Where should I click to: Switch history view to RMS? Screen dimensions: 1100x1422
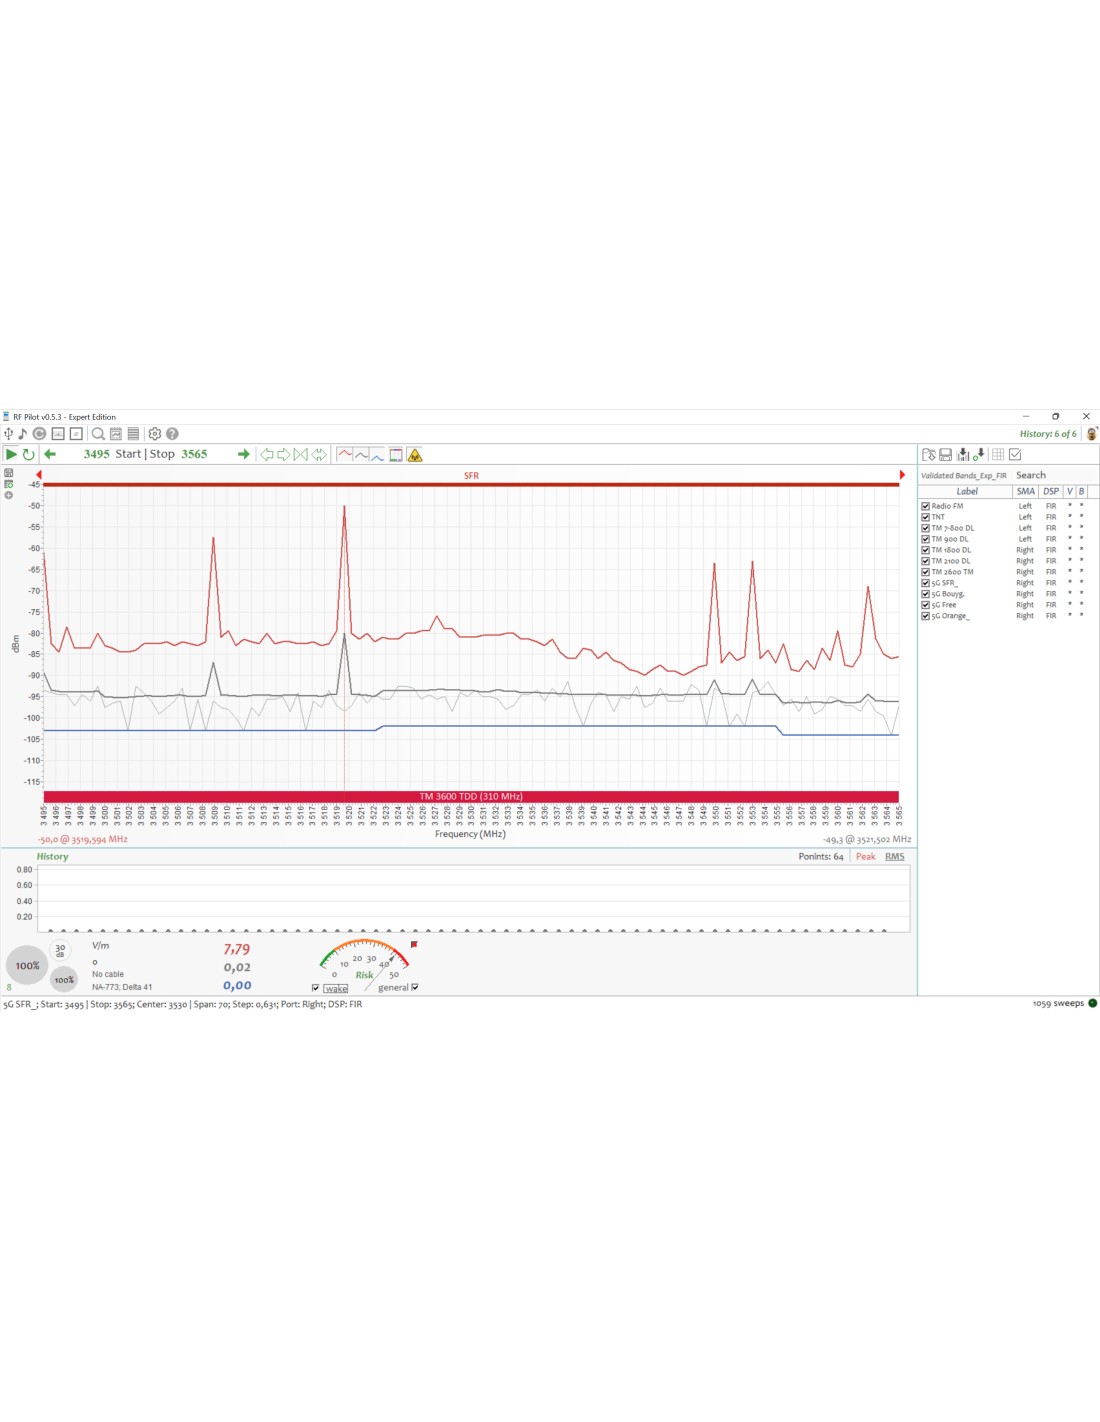(894, 857)
